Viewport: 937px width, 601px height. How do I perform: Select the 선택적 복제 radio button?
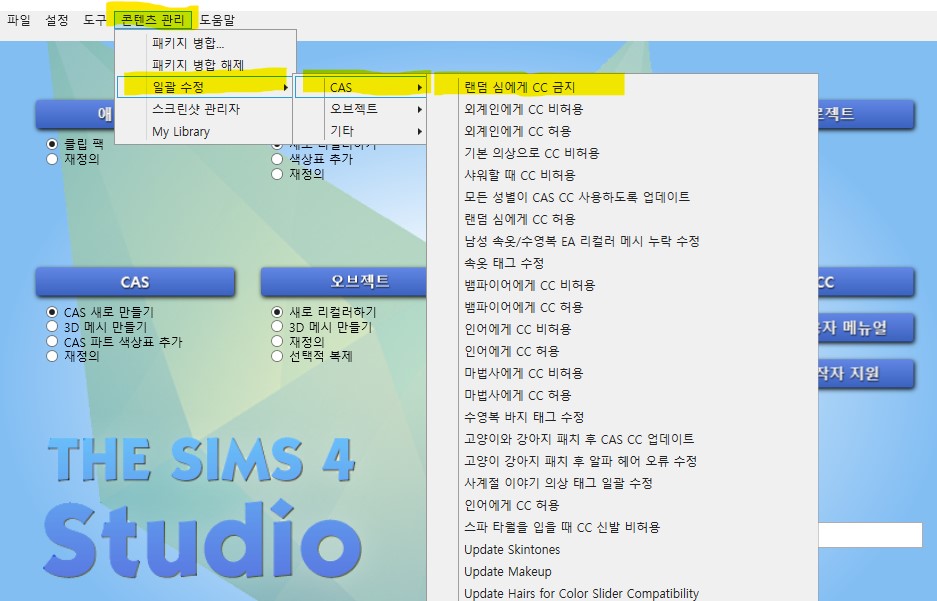(277, 356)
